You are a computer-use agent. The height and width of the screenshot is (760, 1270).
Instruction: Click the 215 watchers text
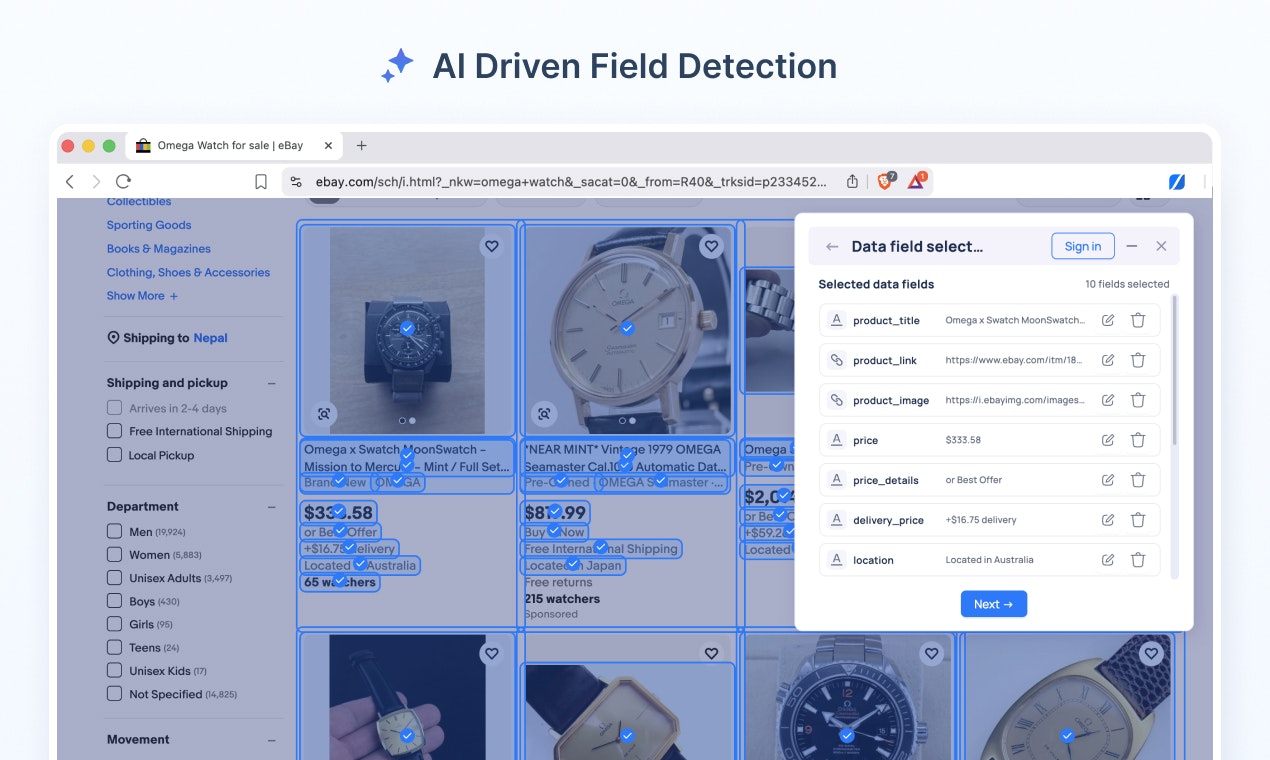tap(562, 599)
